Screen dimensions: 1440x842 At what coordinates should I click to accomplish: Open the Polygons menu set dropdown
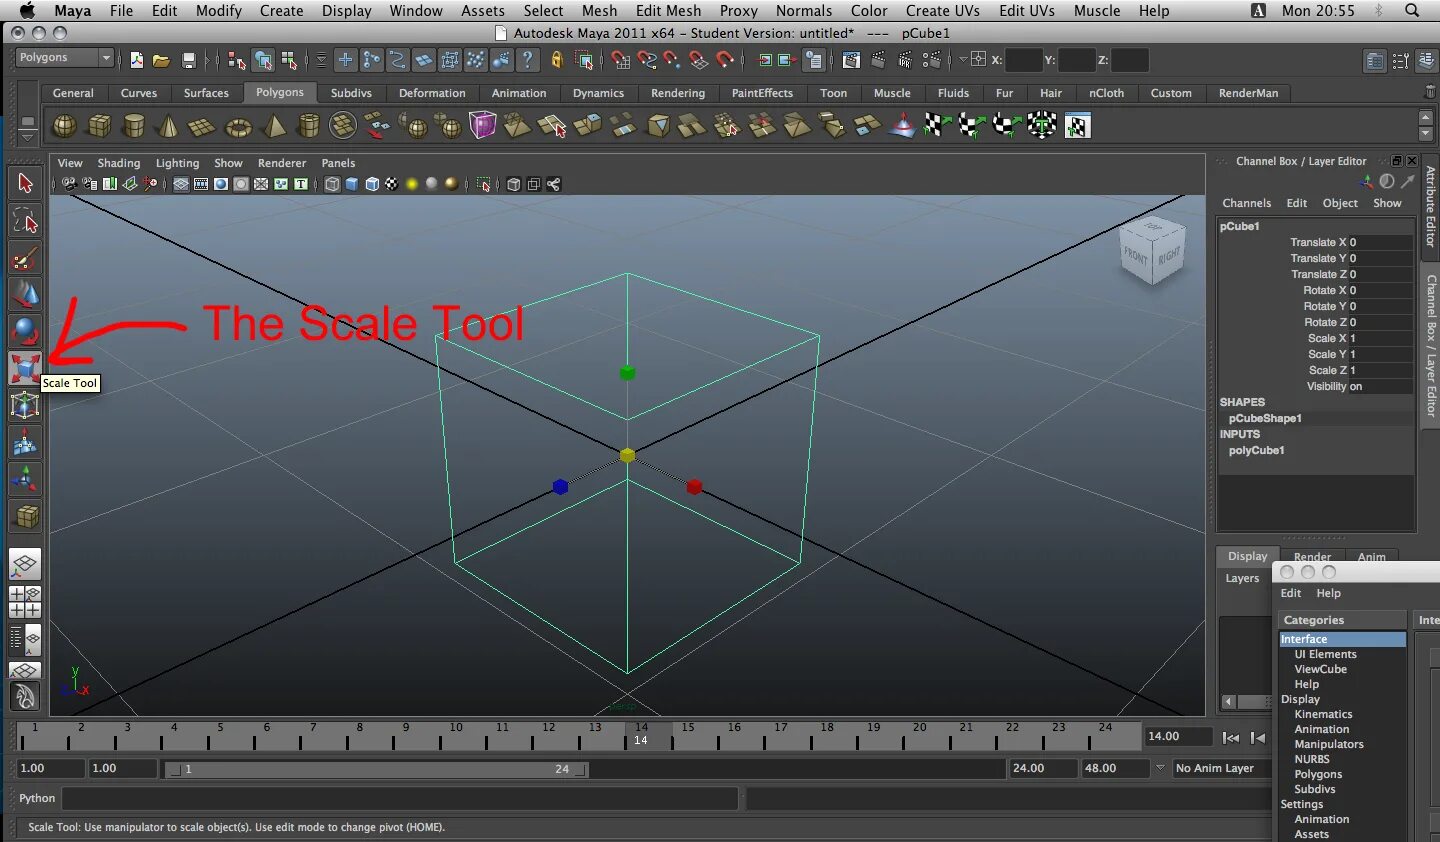[x=65, y=58]
